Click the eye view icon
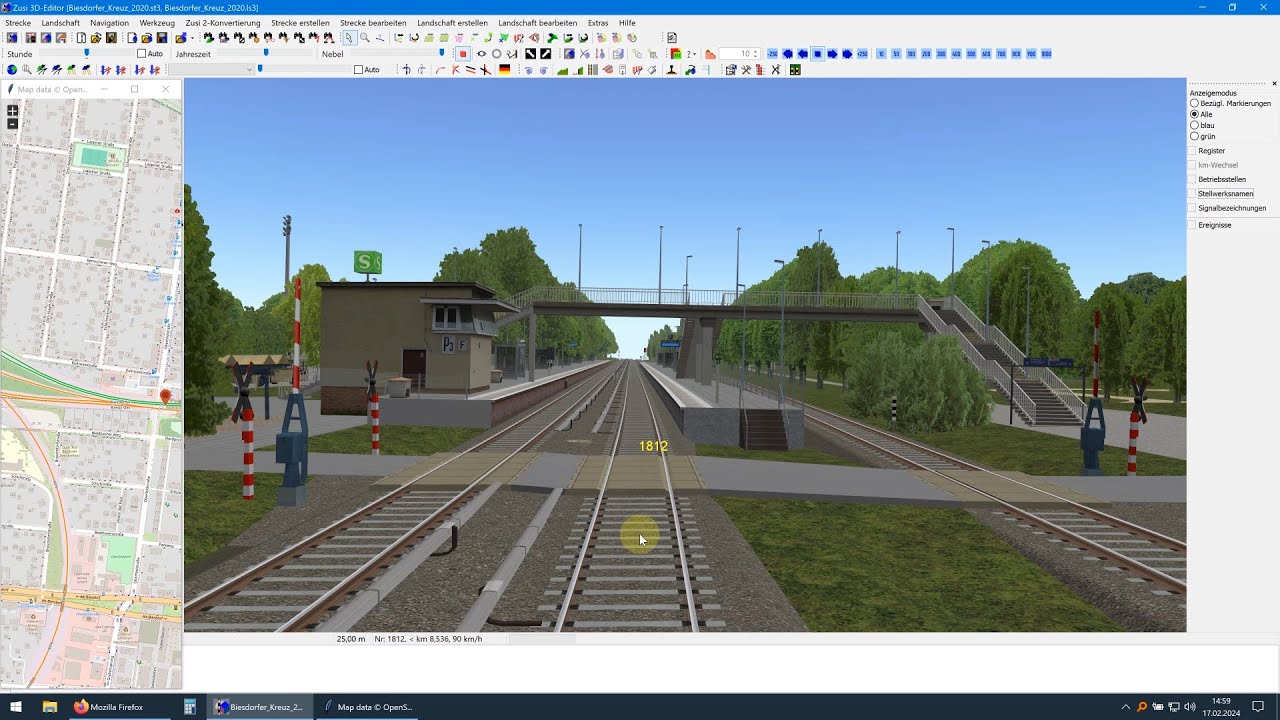1280x720 pixels. [x=481, y=54]
